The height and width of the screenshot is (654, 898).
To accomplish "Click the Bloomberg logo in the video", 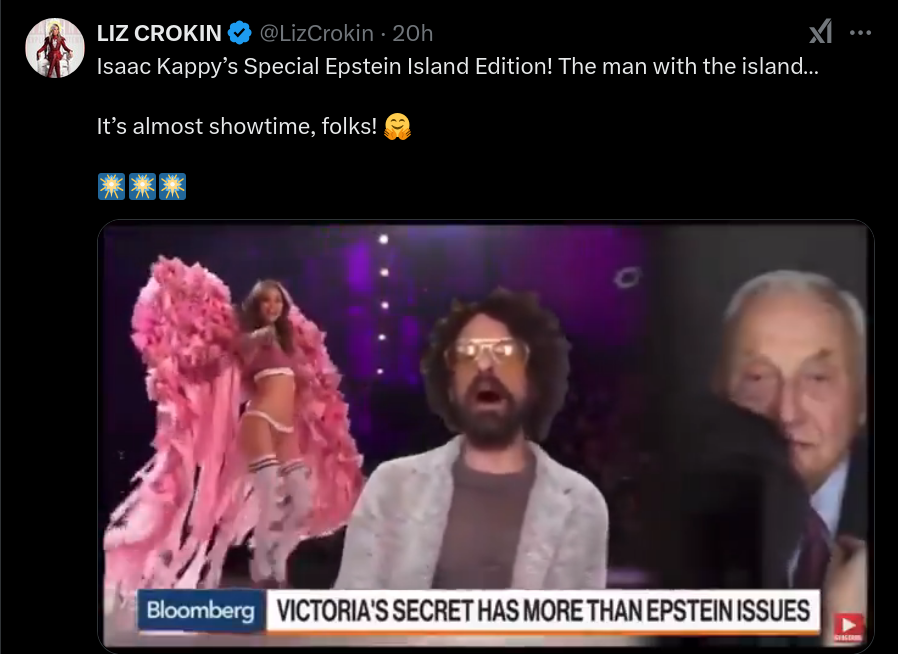I will pos(201,610).
